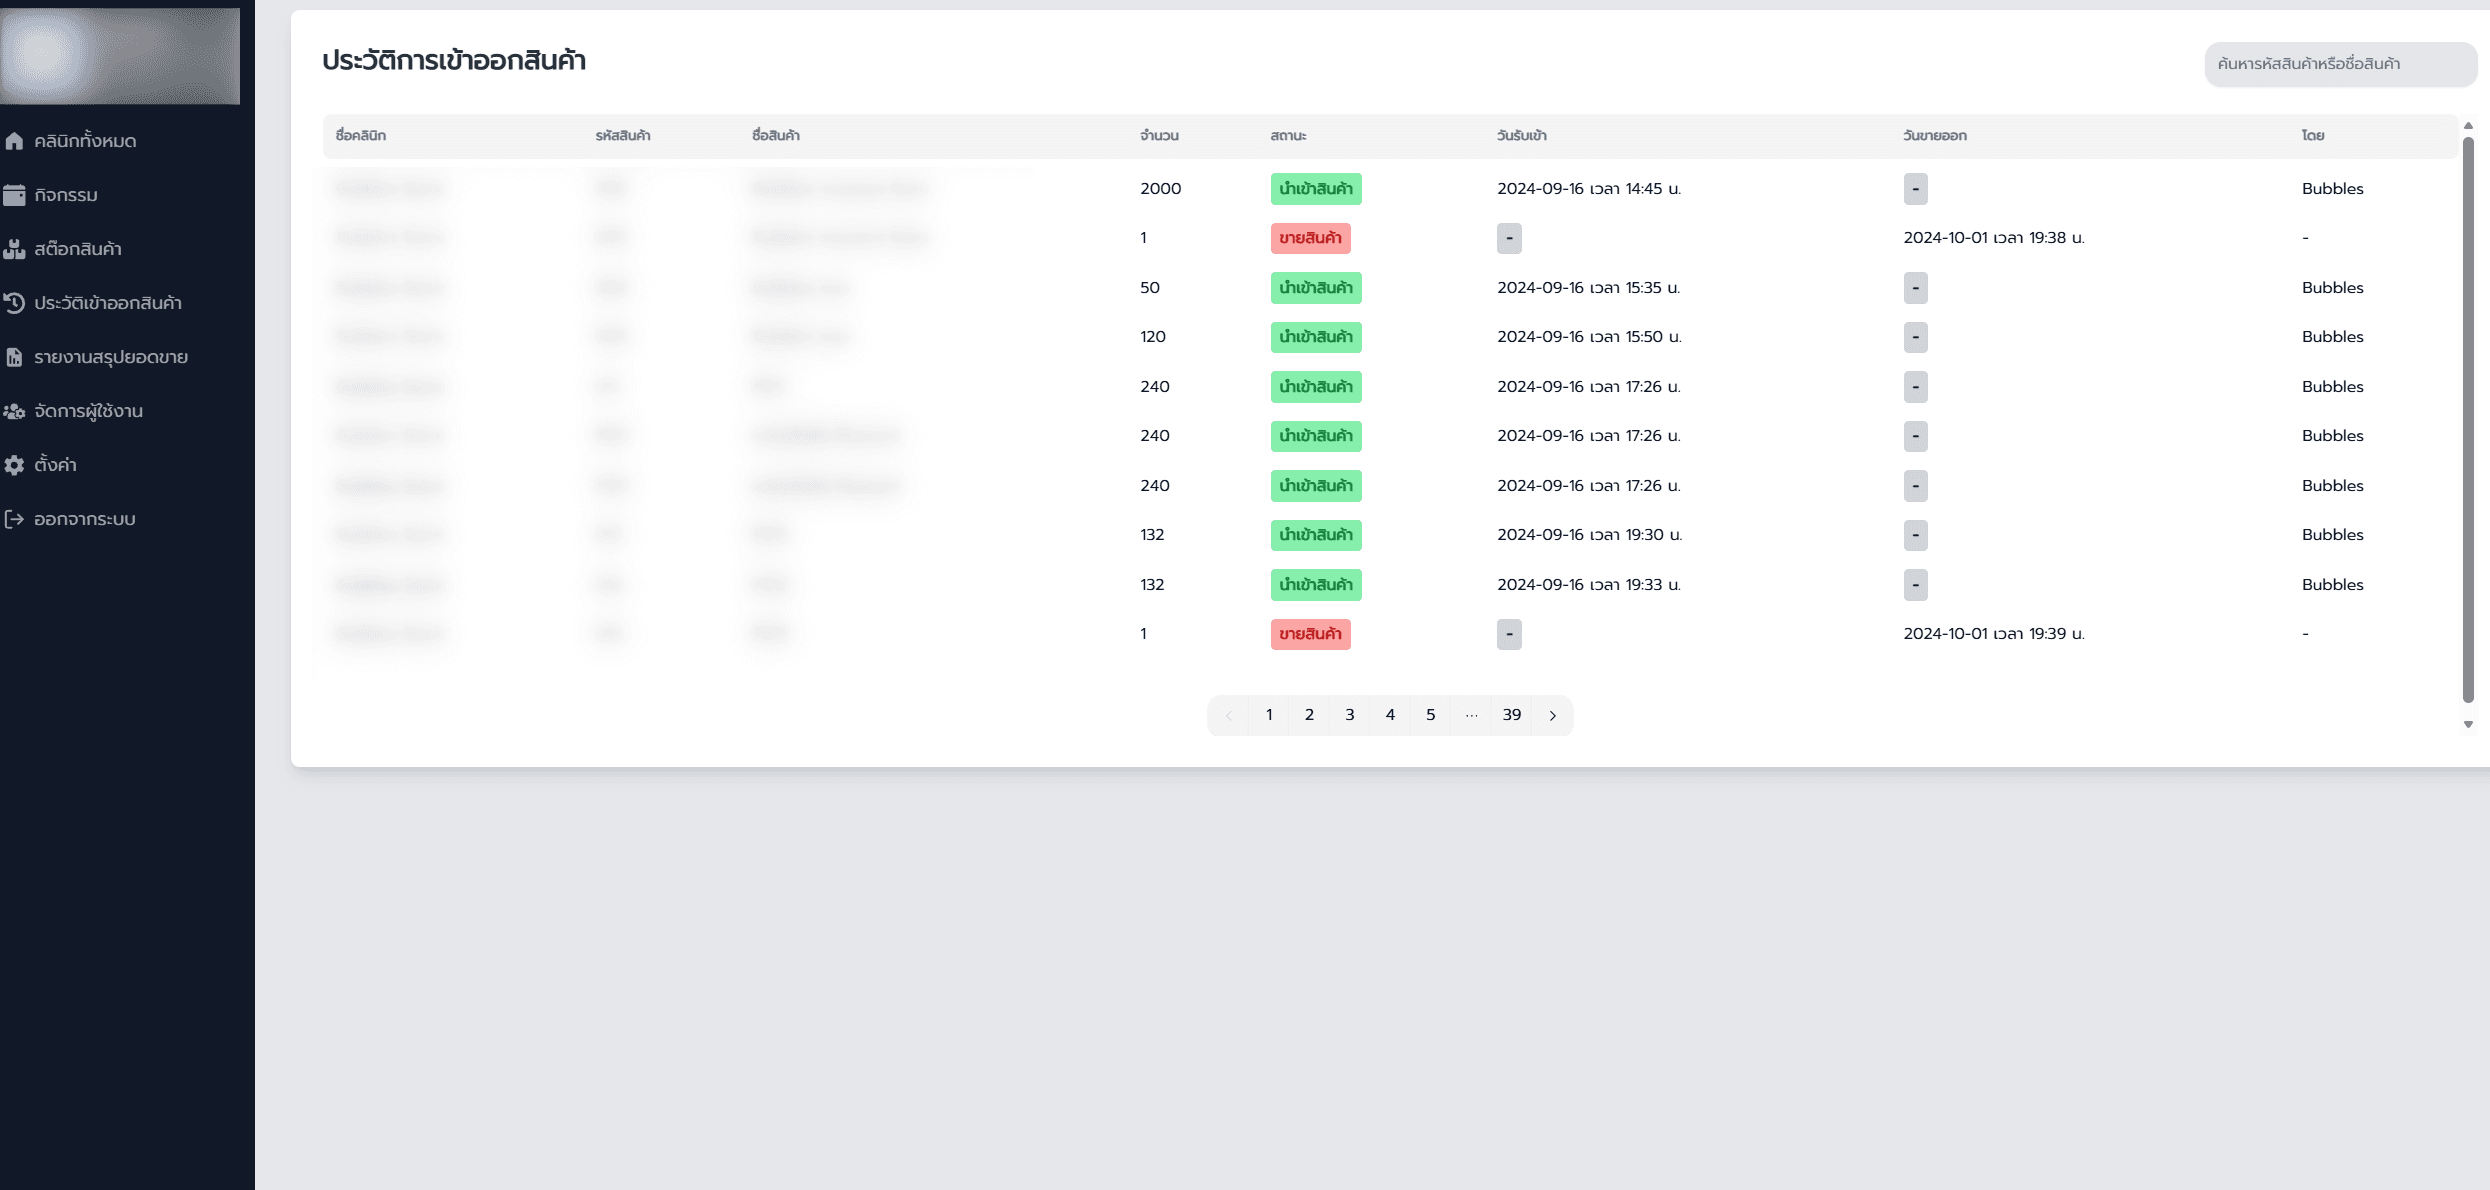The width and height of the screenshot is (2490, 1190).
Task: Click the settings gear icon in sidebar
Action: [14, 465]
